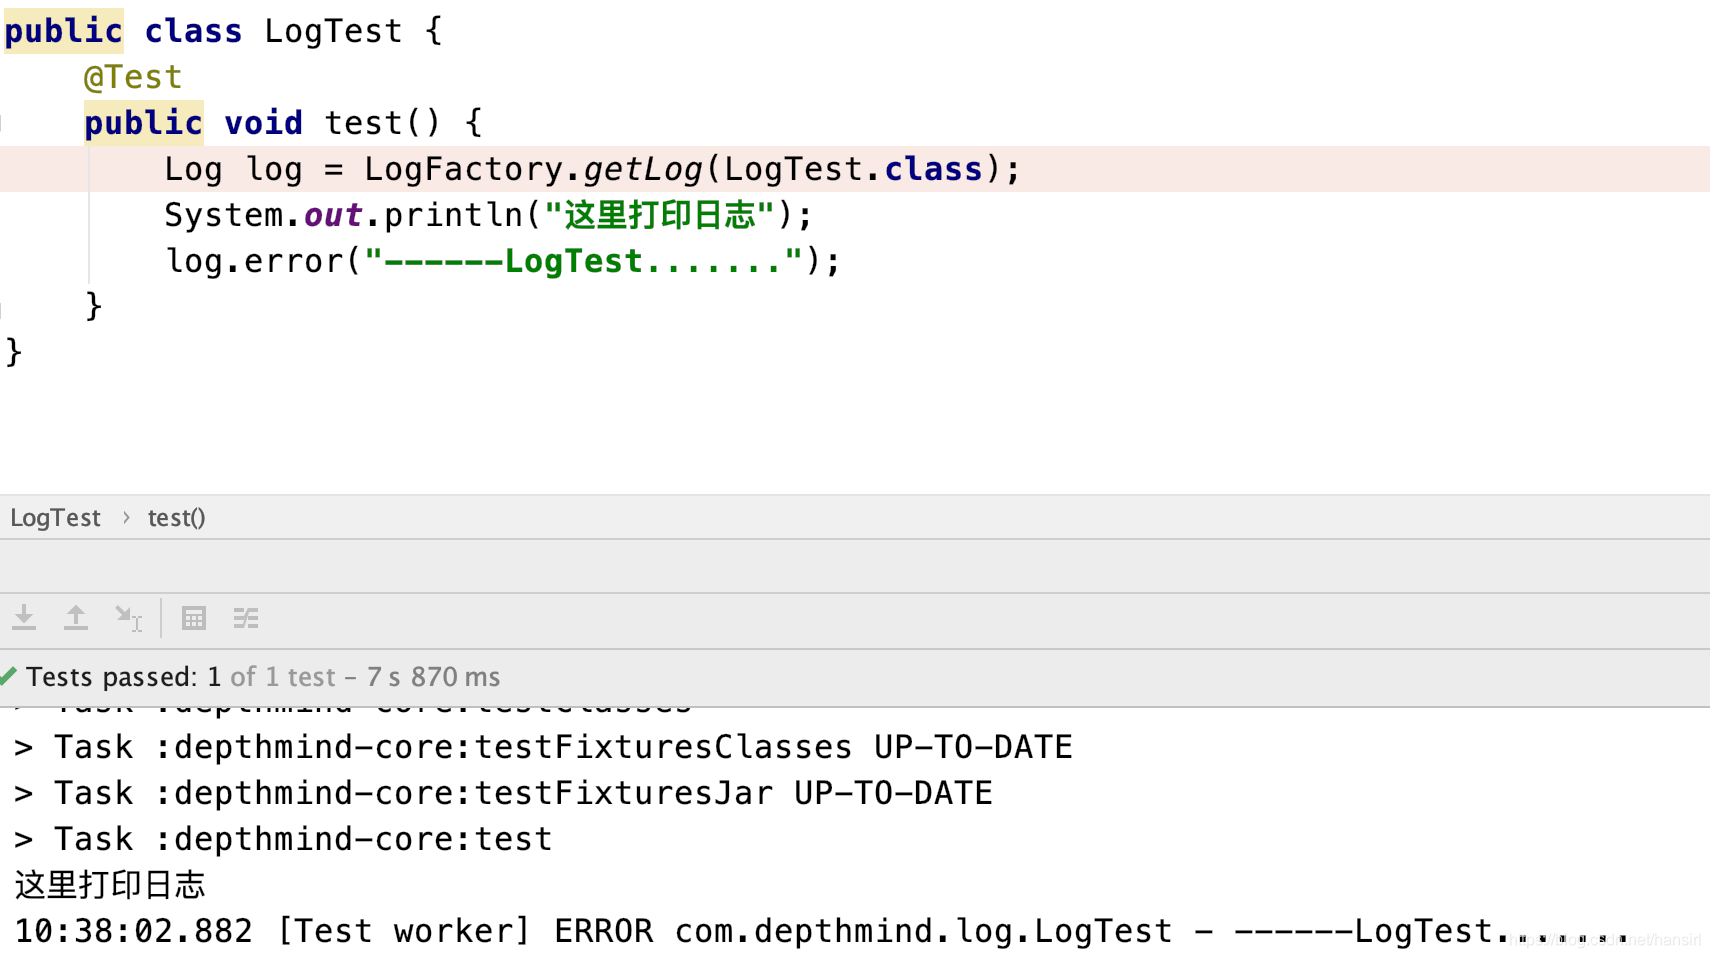Click the testFixturesClasses UP-TO-DATE task line
Screen dimensions: 1710x958
coord(543,747)
